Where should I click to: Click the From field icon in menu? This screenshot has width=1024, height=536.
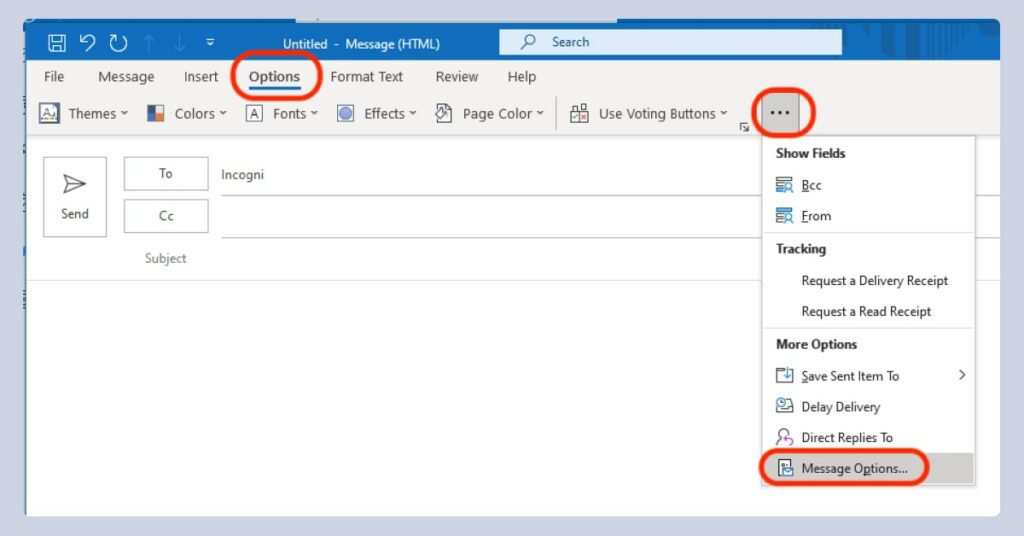(785, 216)
